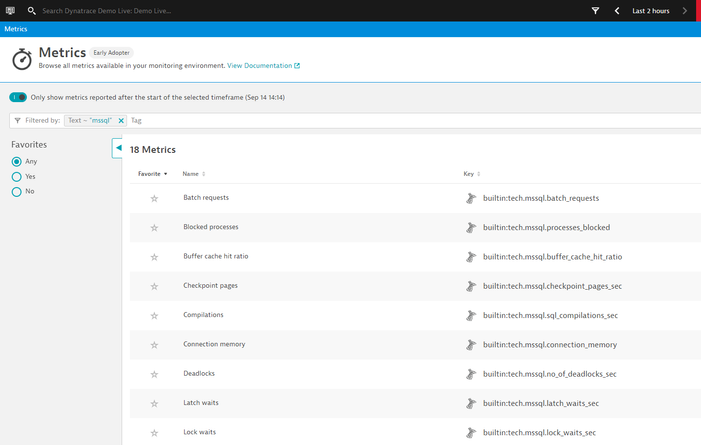Star the Deadlocks metric as favorite
Viewport: 701px width, 445px height.
coord(154,374)
